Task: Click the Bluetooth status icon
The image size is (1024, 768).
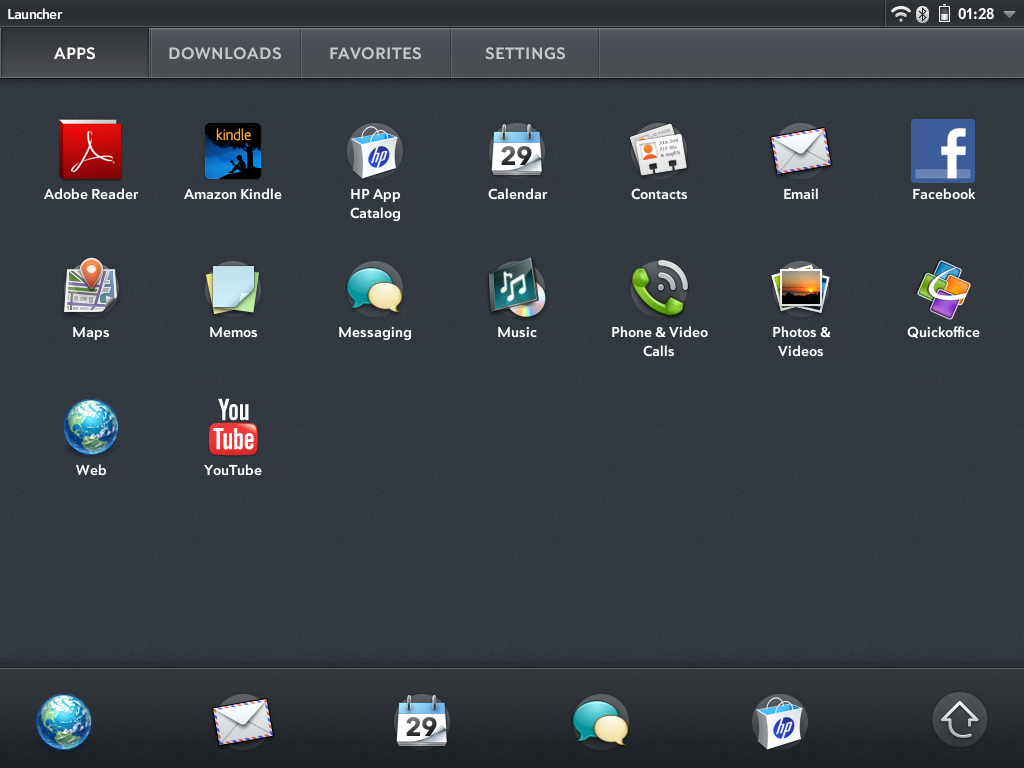Action: [x=922, y=14]
